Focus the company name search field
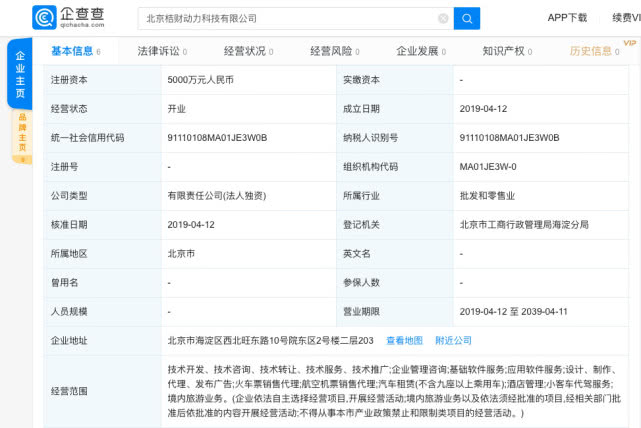Screen dimensions: 641x428 pyautogui.click(x=290, y=18)
